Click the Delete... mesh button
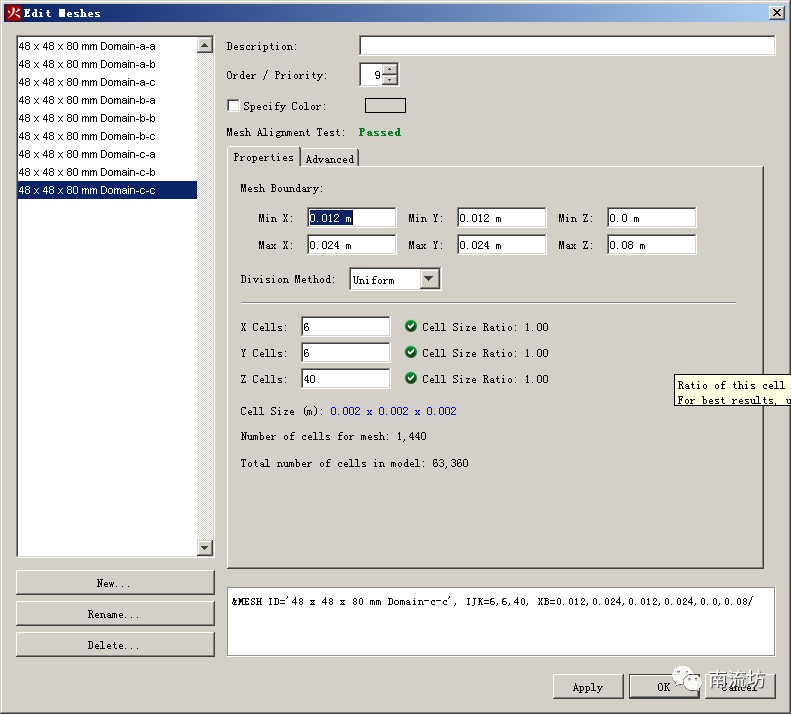This screenshot has height=714, width=791. click(115, 645)
